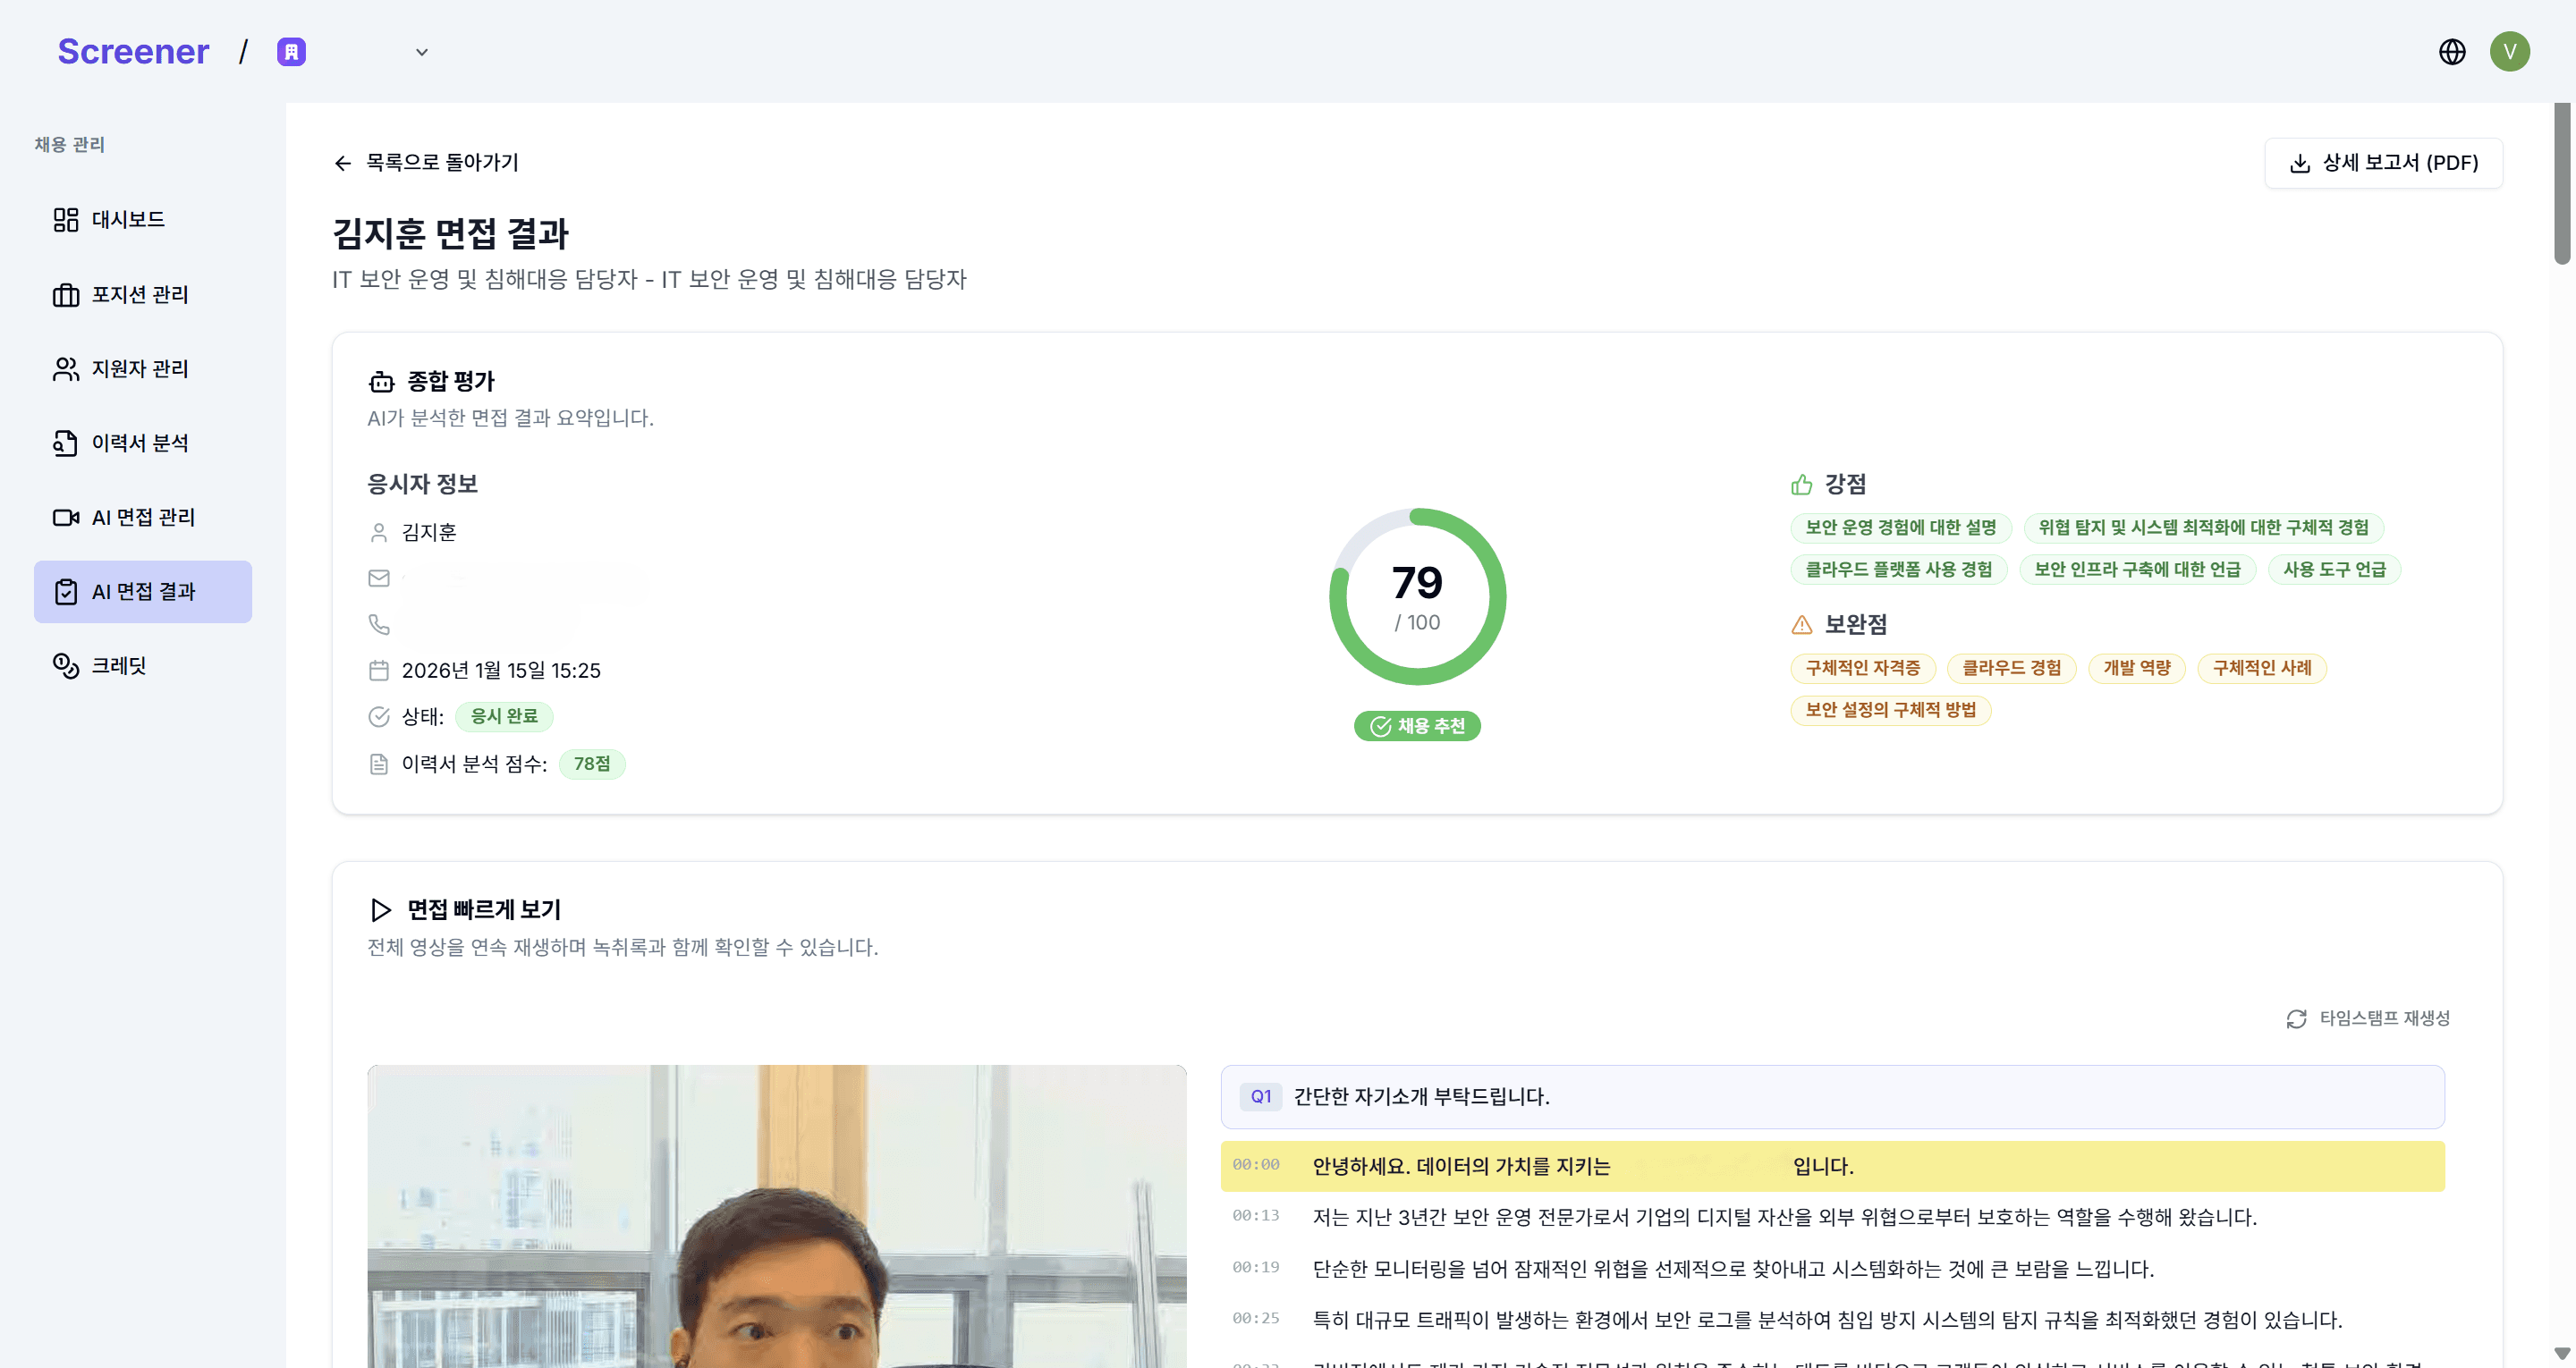
Task: Click the globe language icon in the header
Action: [2452, 51]
